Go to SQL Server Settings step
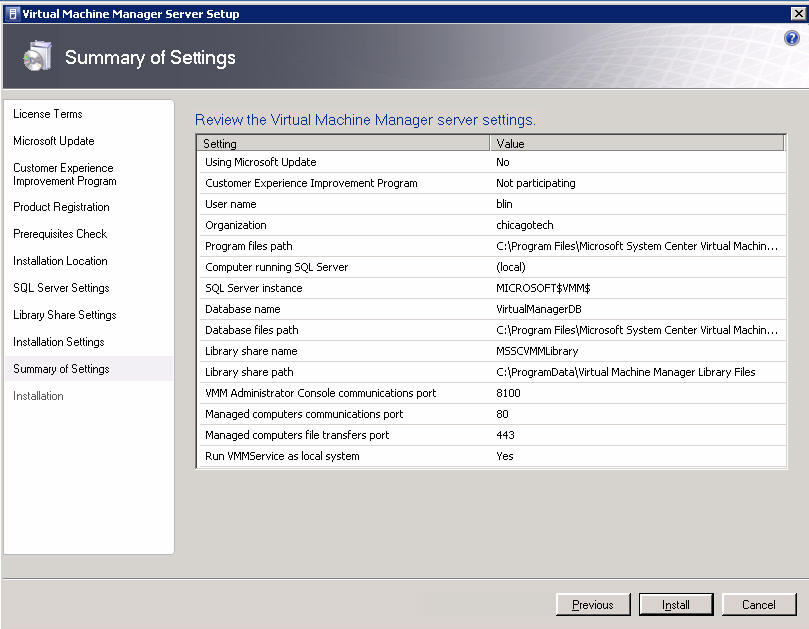 tap(61, 288)
